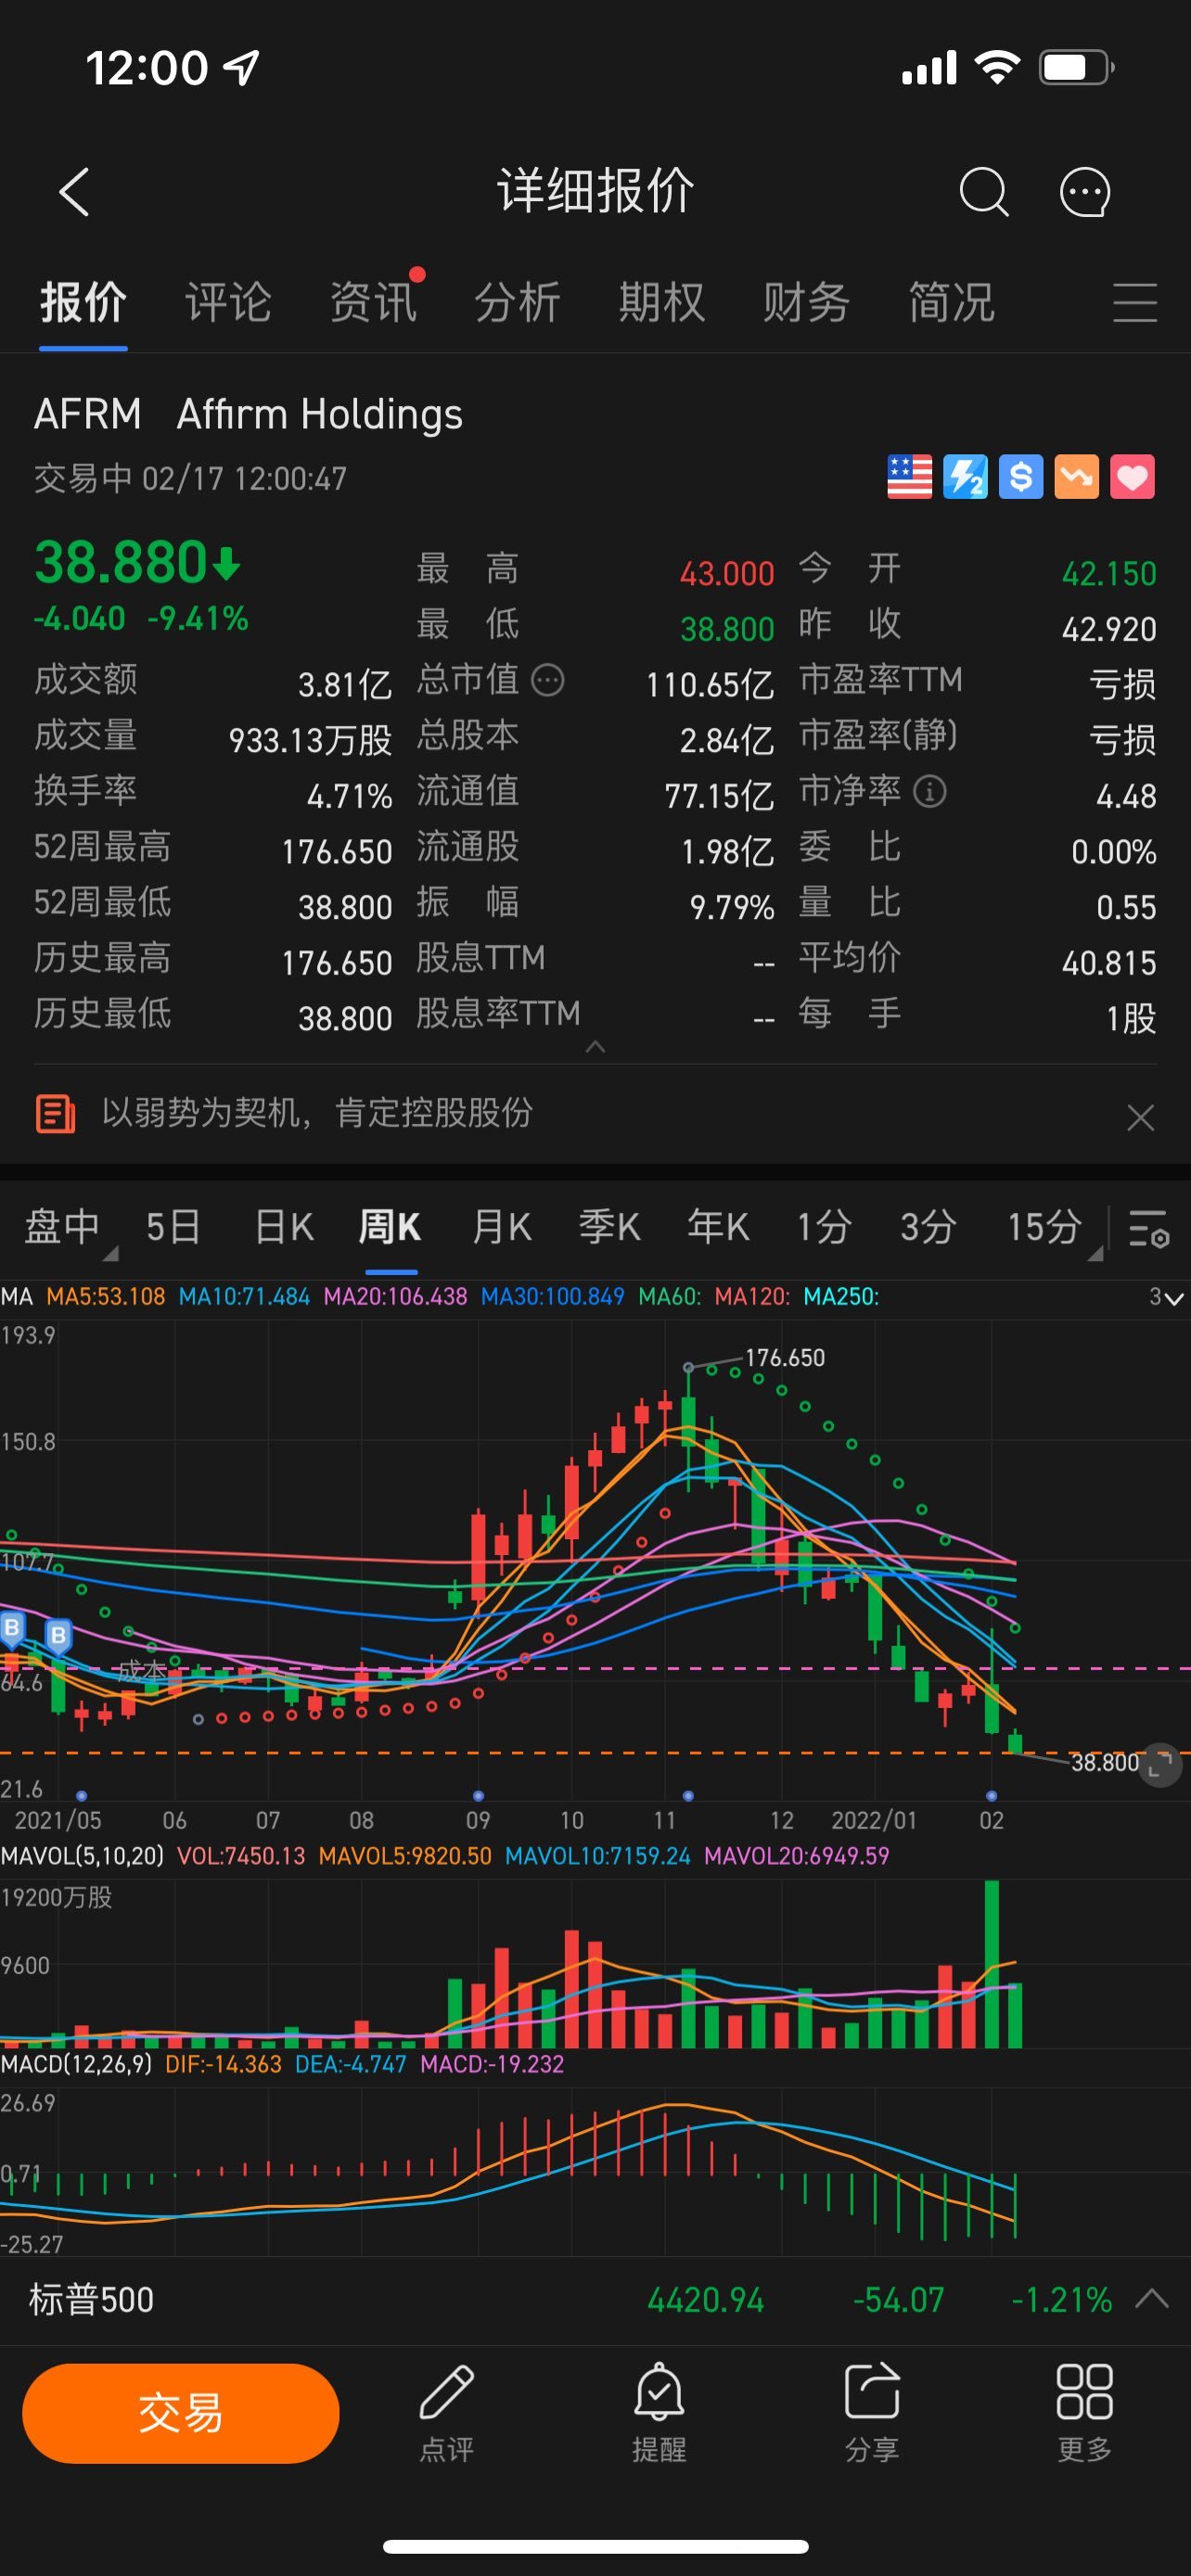The width and height of the screenshot is (1191, 2576).
Task: Tap the info icon beside 总市值
Action: 547,681
